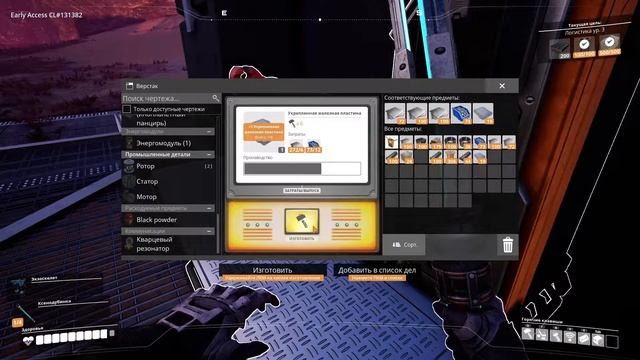Collapse the Промышленные детали category
Screen dimensions: 640x360
pos(209,155)
